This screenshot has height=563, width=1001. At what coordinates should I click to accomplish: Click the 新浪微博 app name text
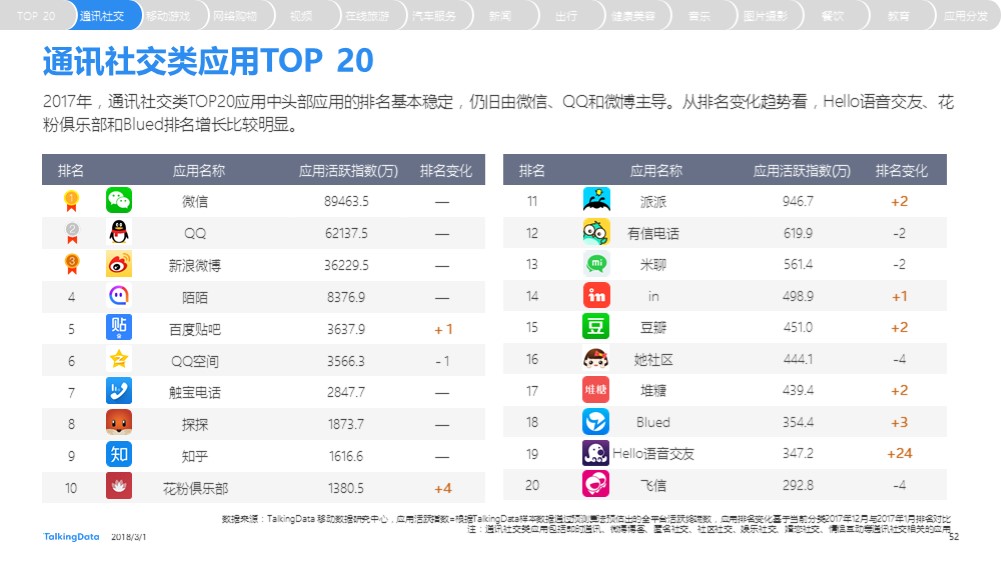tap(195, 266)
